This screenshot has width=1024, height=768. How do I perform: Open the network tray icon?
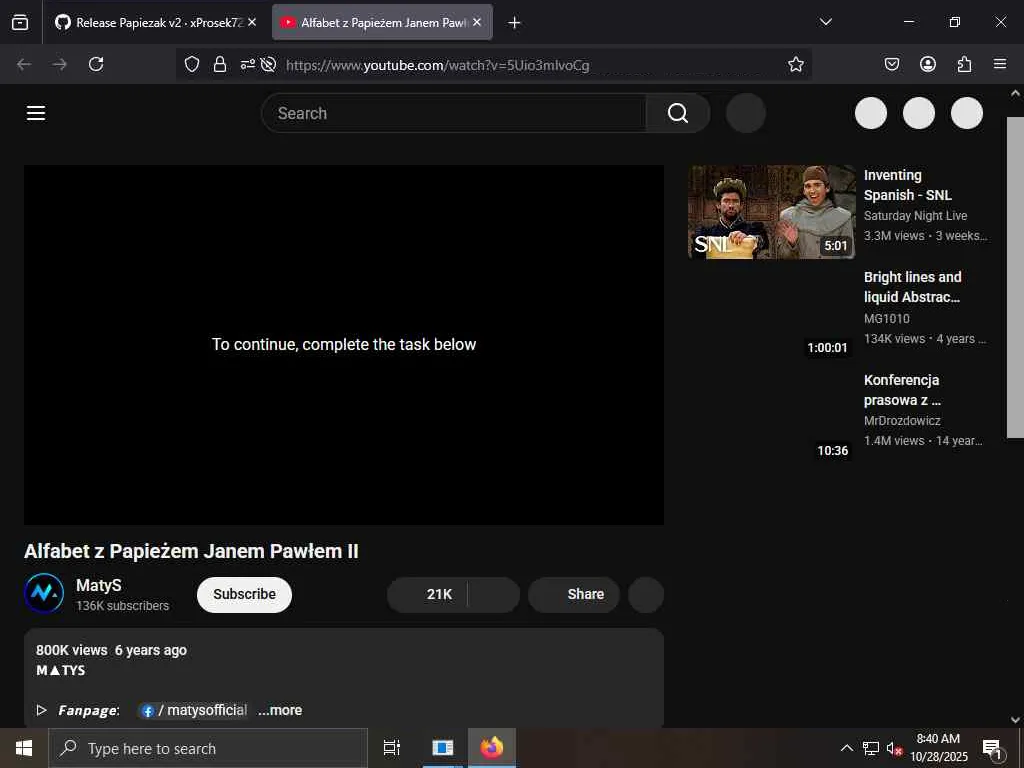(x=871, y=748)
